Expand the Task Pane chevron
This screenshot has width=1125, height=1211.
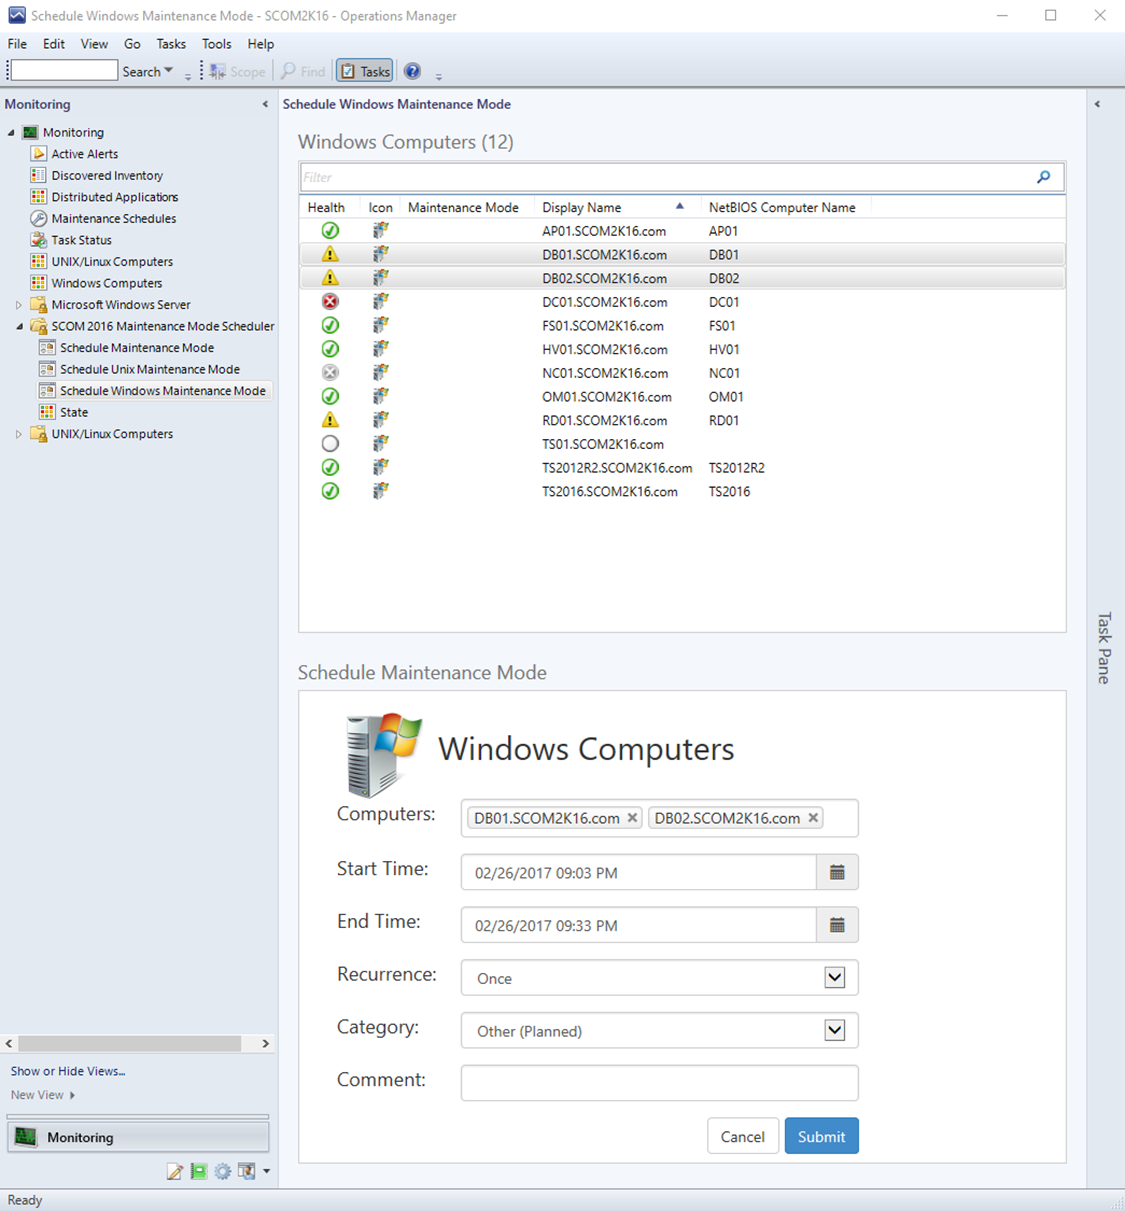click(x=1097, y=104)
